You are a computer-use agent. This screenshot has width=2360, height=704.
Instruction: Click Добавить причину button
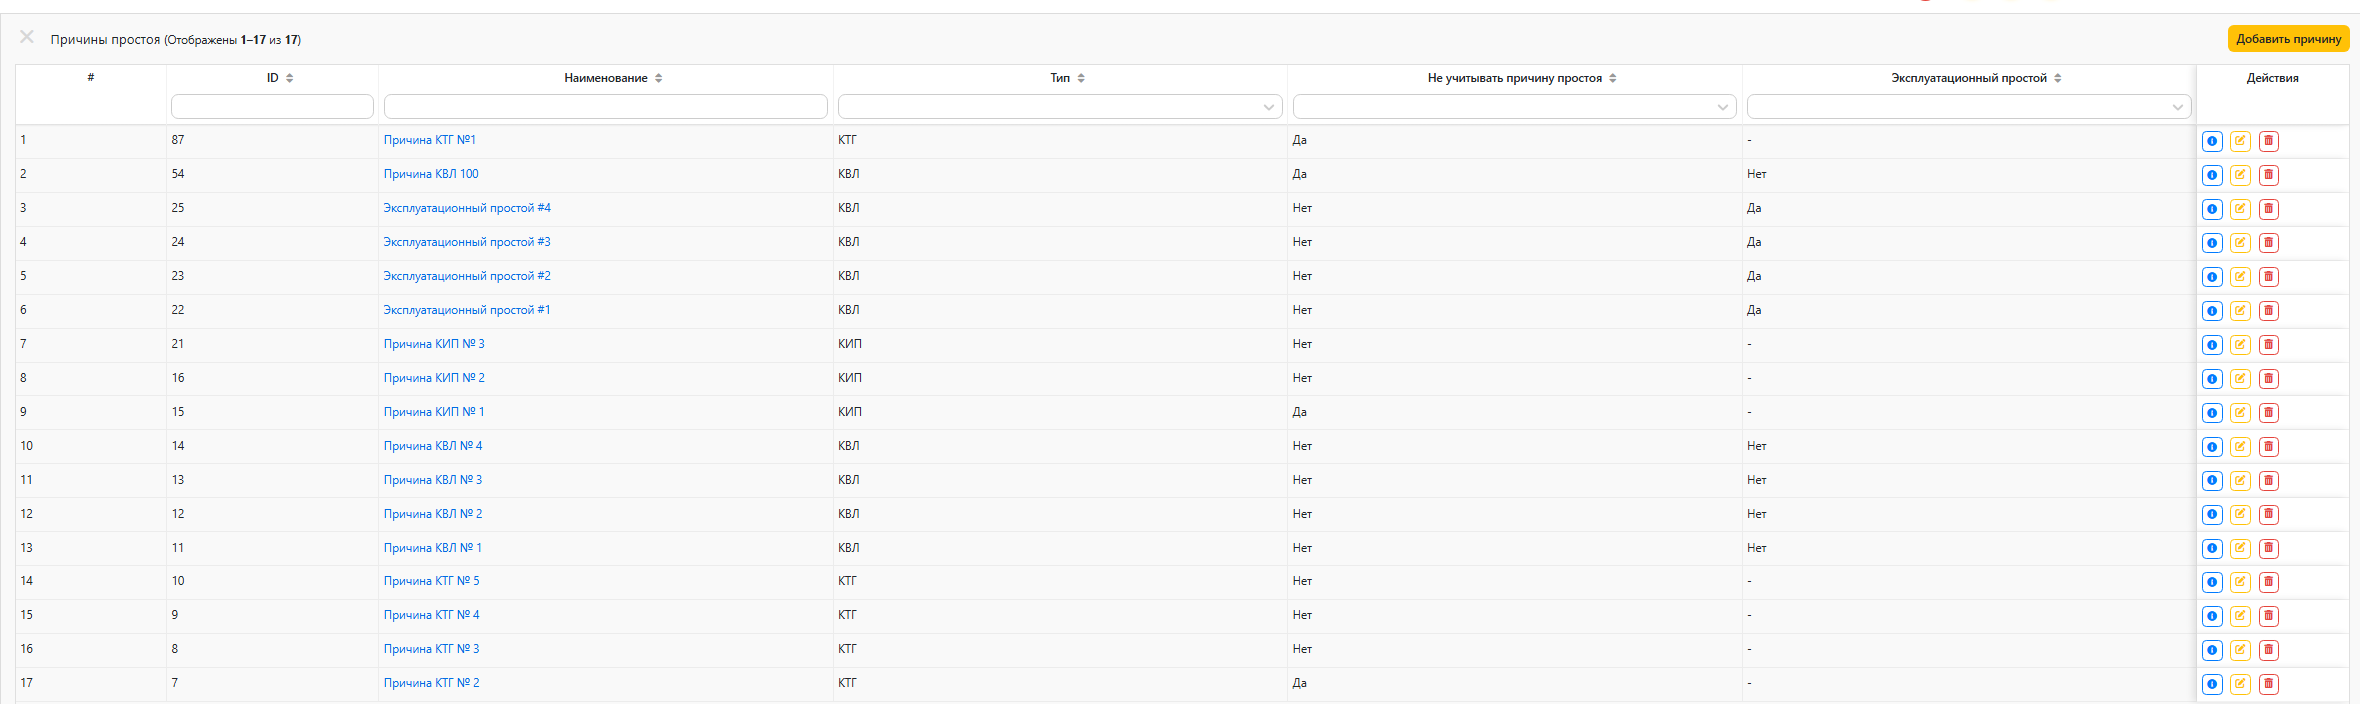(2288, 39)
